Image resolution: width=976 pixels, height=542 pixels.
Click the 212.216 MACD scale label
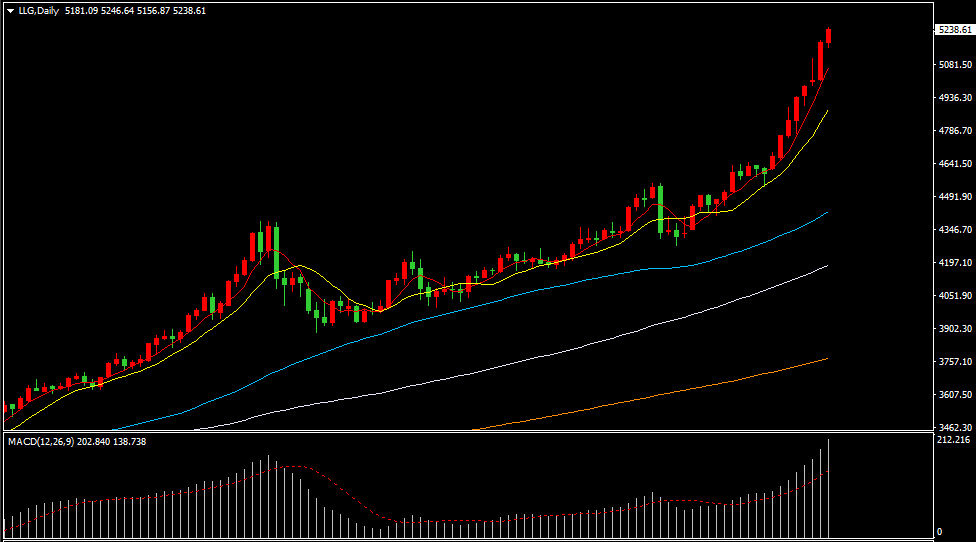click(954, 439)
